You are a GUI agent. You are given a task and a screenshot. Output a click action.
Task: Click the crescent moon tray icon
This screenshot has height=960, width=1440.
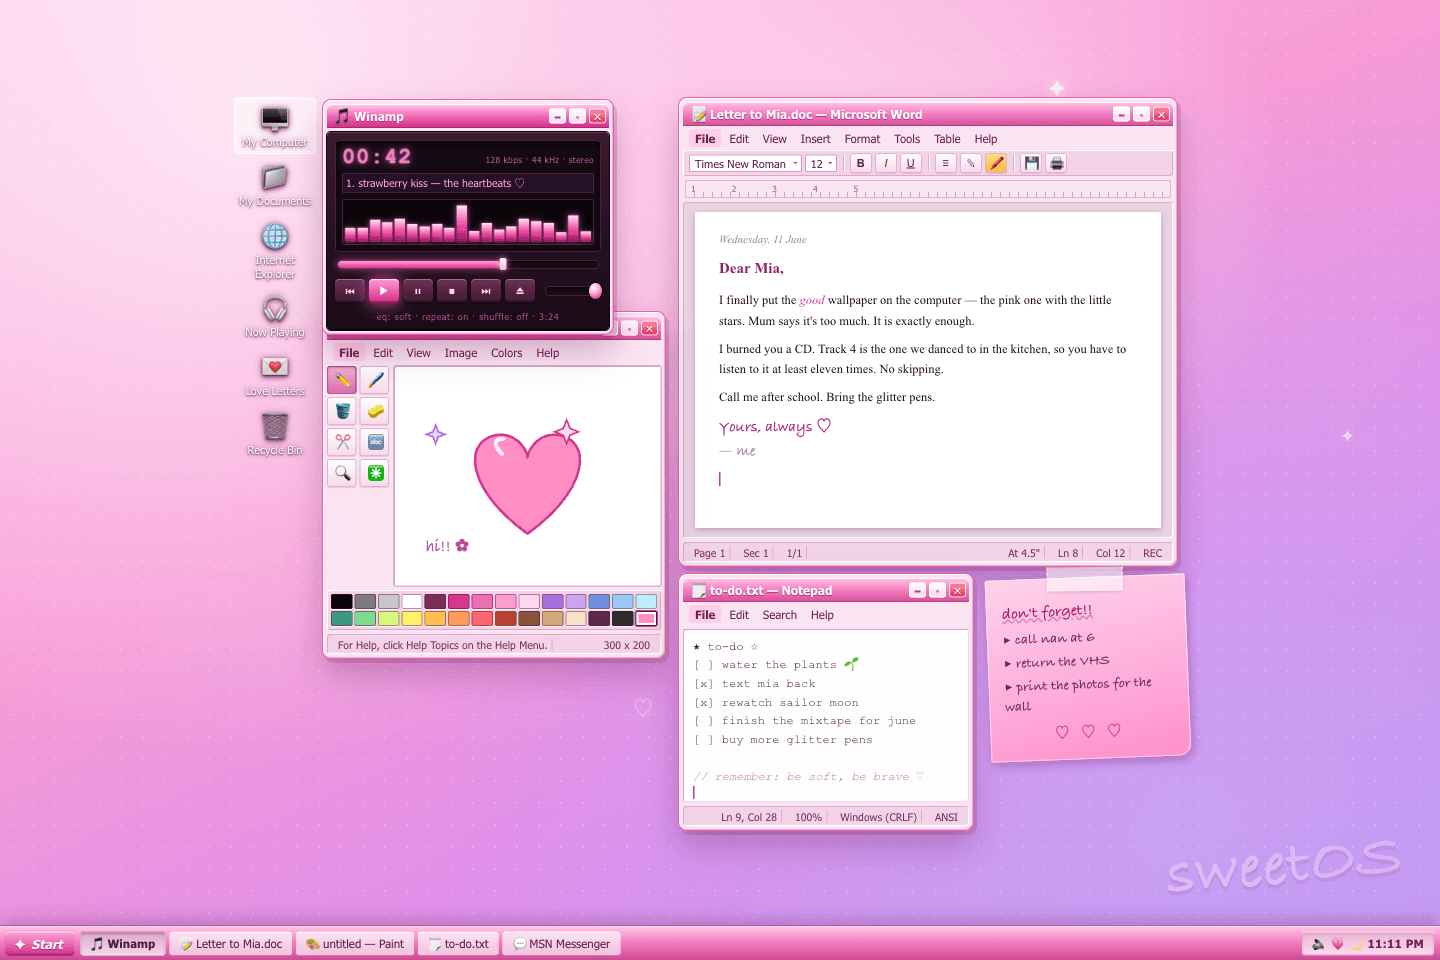coord(1356,944)
